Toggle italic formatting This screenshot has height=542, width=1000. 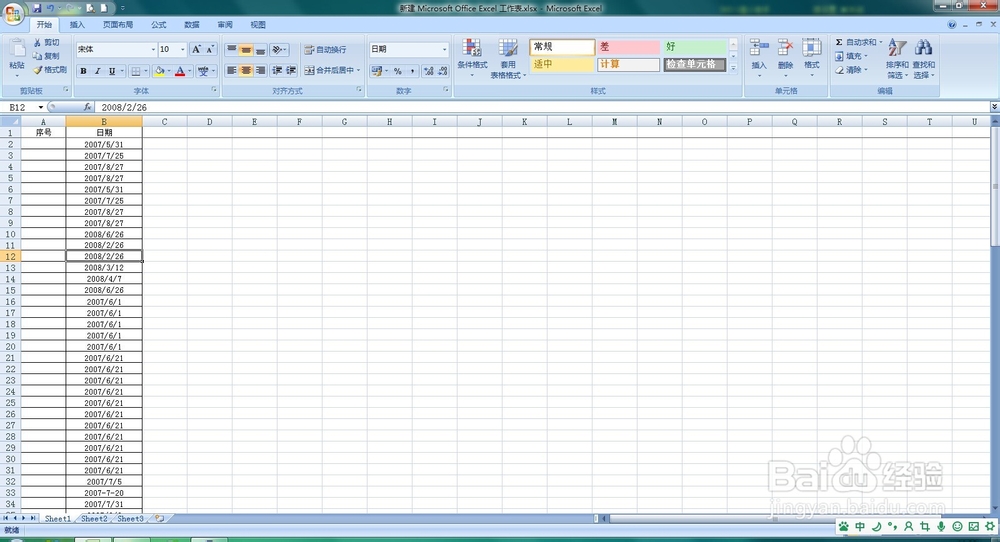[x=98, y=71]
